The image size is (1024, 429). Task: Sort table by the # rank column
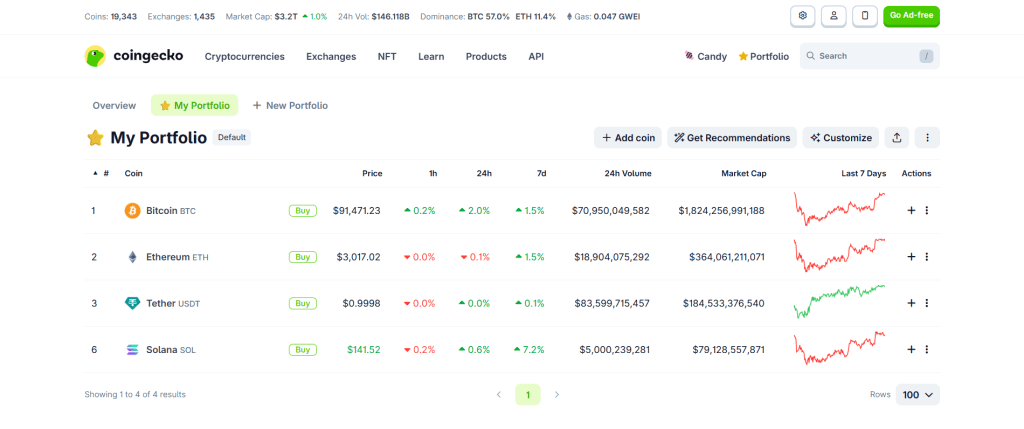[x=101, y=174]
